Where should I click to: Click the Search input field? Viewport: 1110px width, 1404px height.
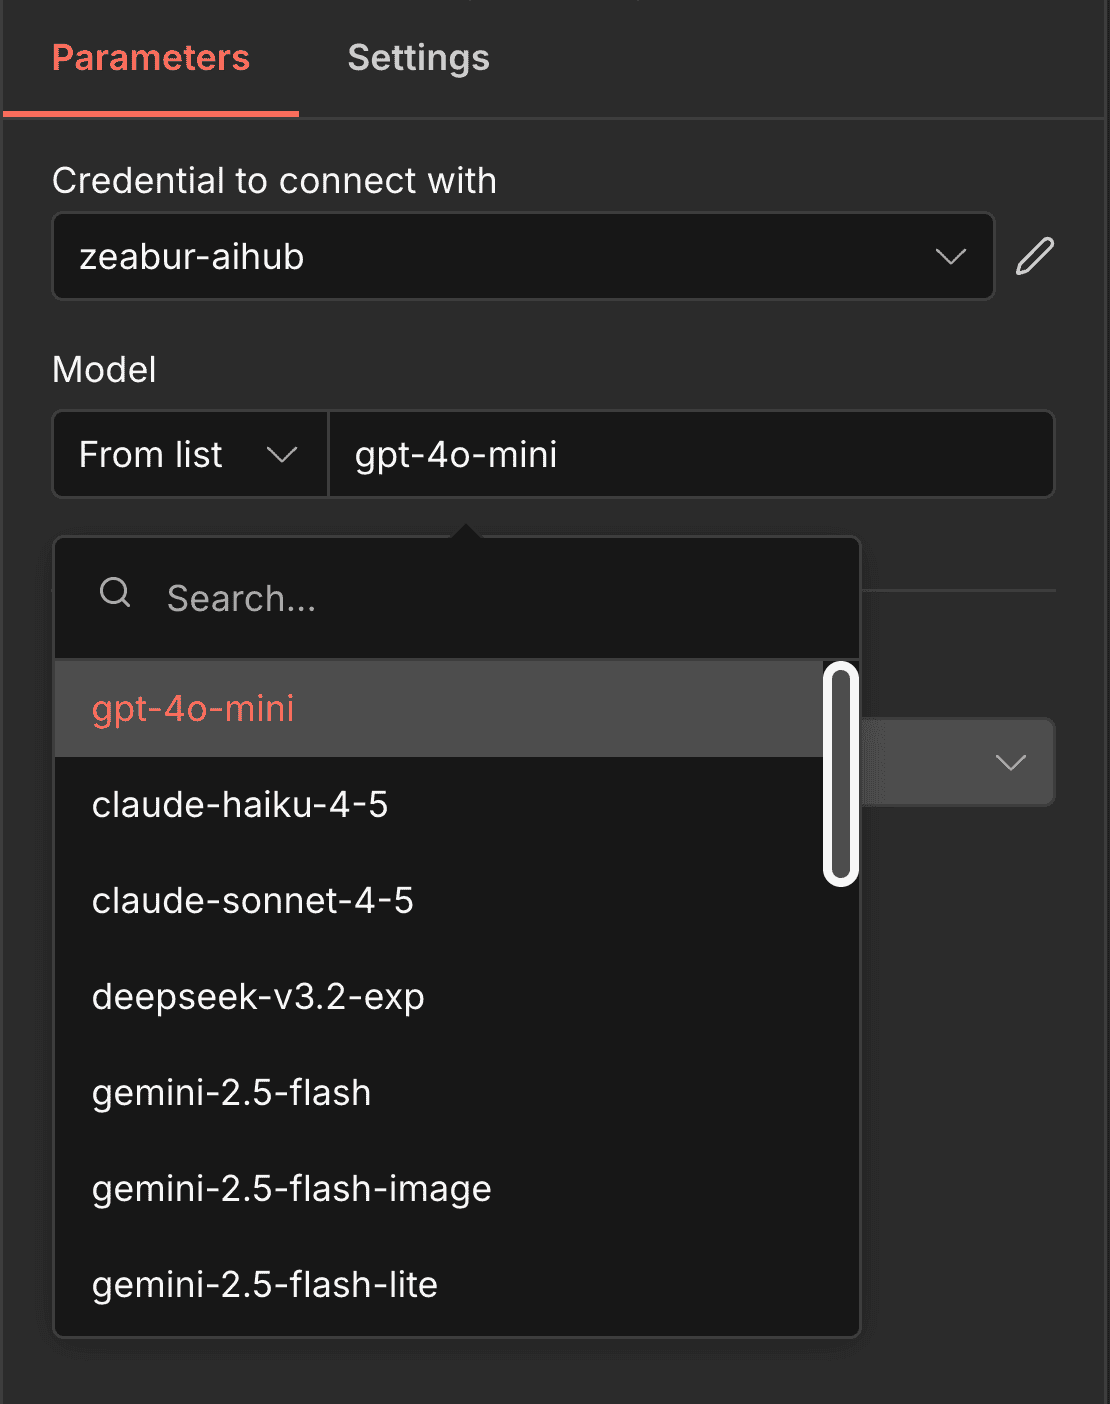(450, 597)
